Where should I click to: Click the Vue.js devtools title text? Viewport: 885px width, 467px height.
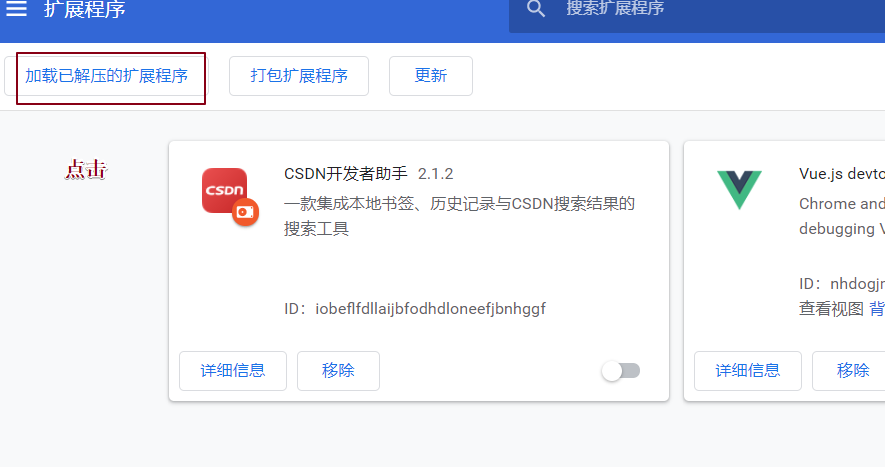[x=842, y=174]
